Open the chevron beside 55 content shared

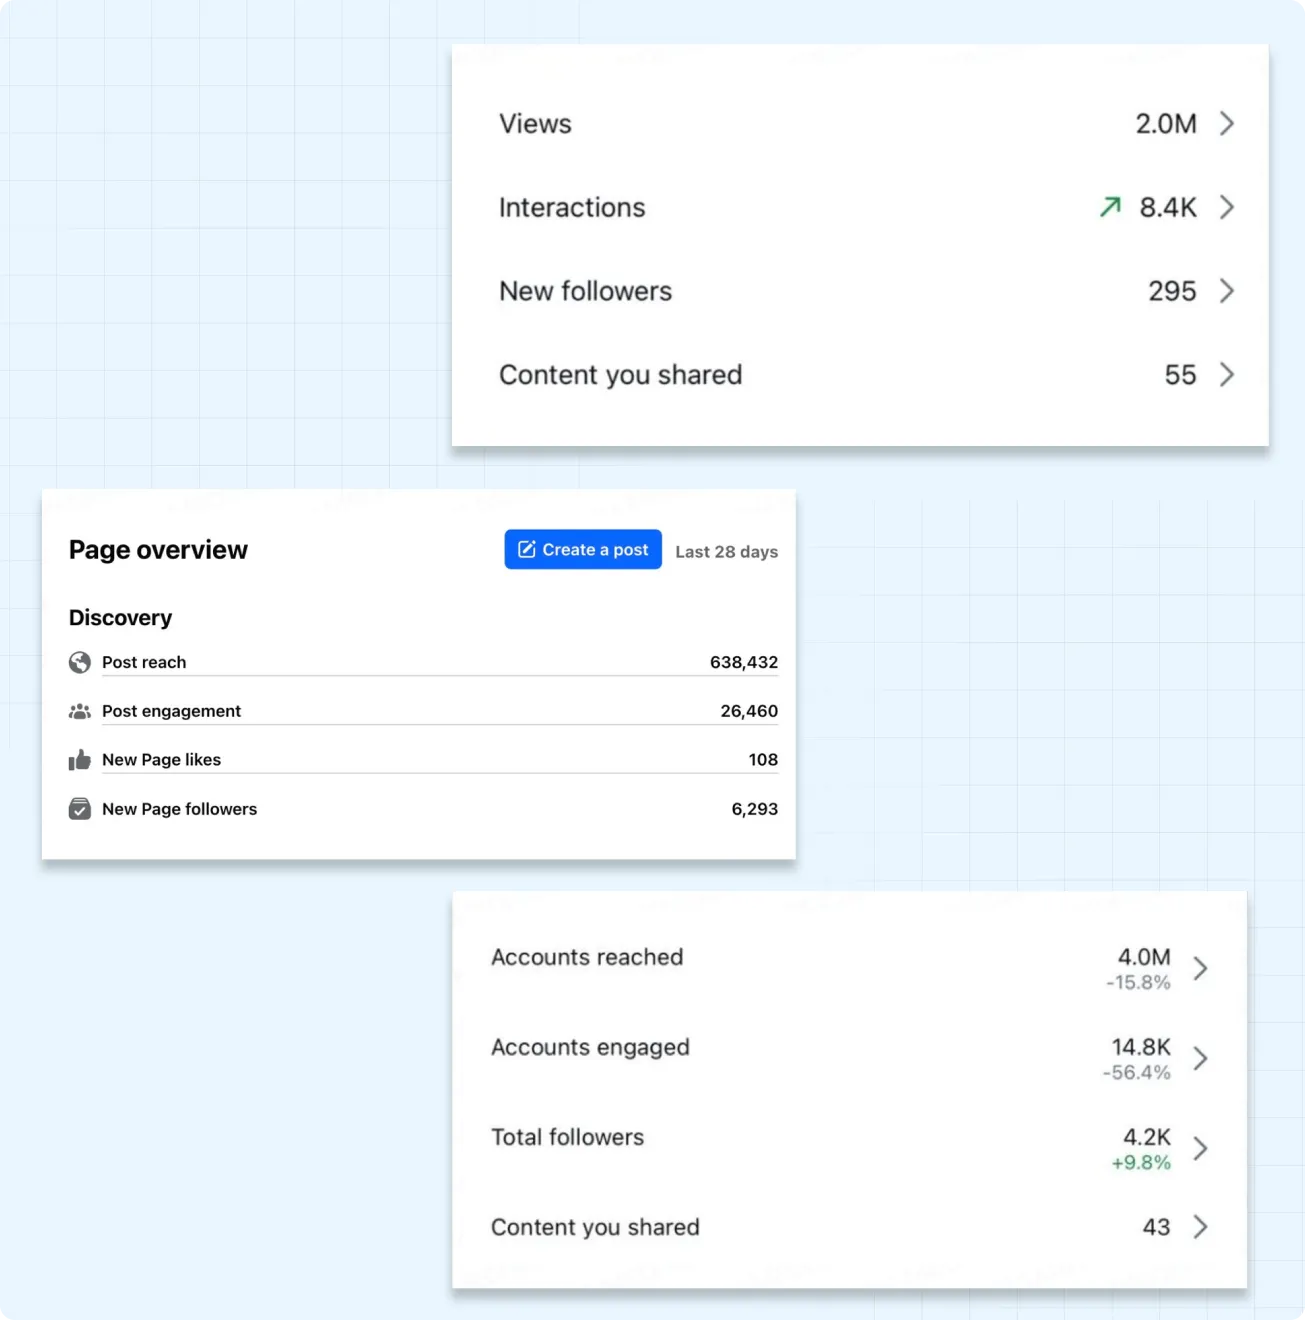pos(1227,375)
